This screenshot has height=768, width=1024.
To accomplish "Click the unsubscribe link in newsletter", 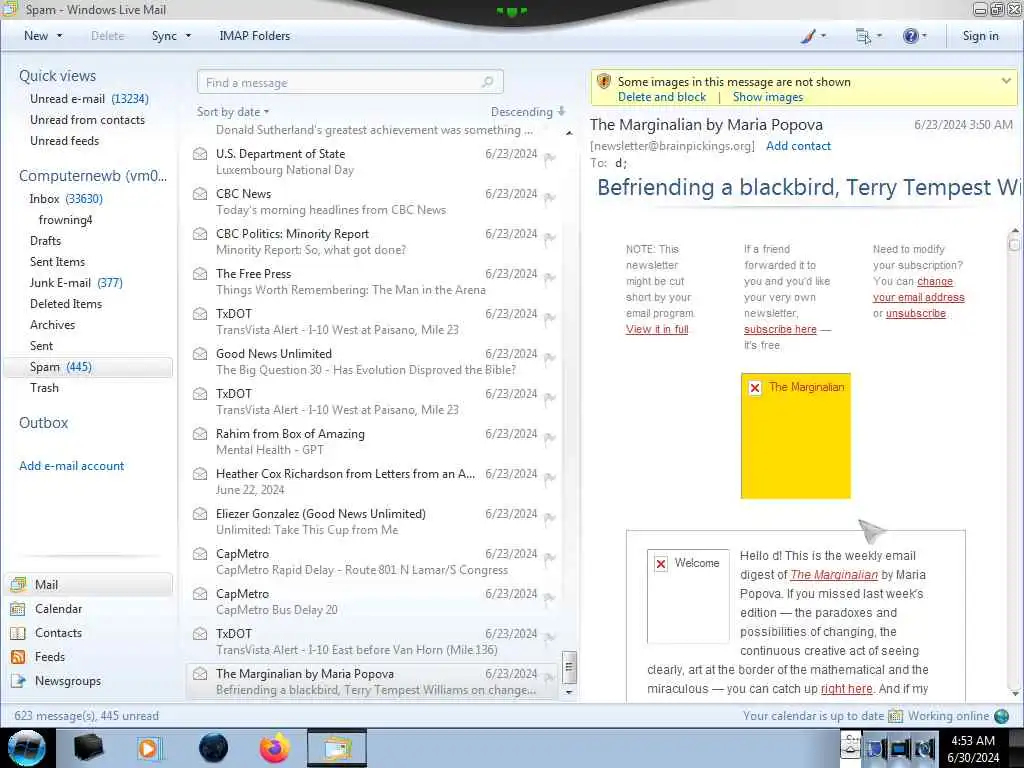I will pos(916,313).
